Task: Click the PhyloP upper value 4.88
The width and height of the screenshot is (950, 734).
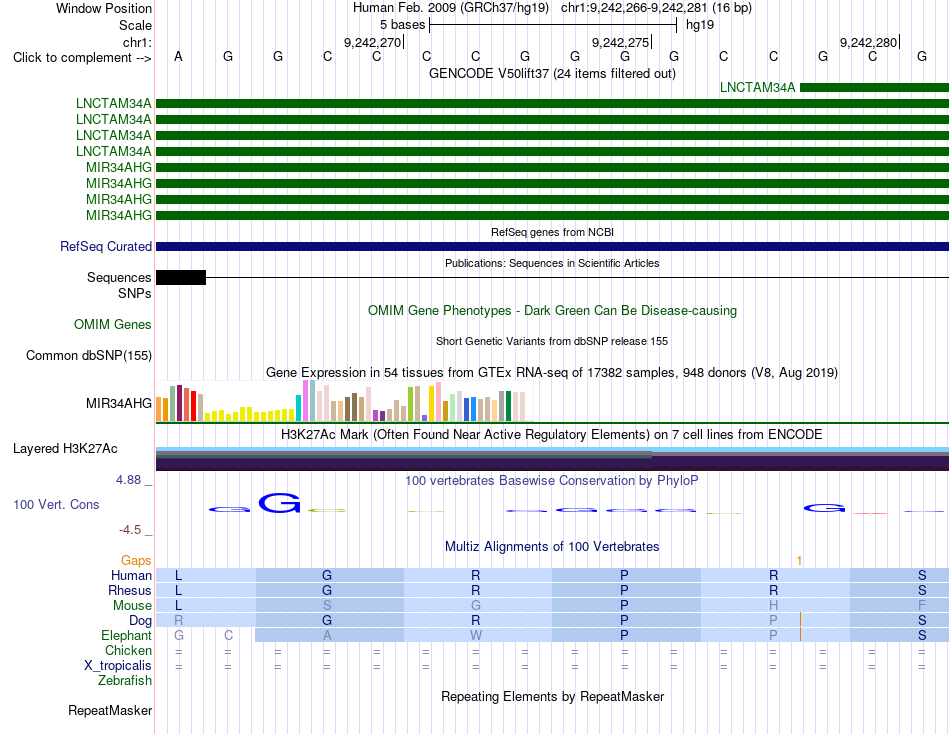Action: [128, 480]
